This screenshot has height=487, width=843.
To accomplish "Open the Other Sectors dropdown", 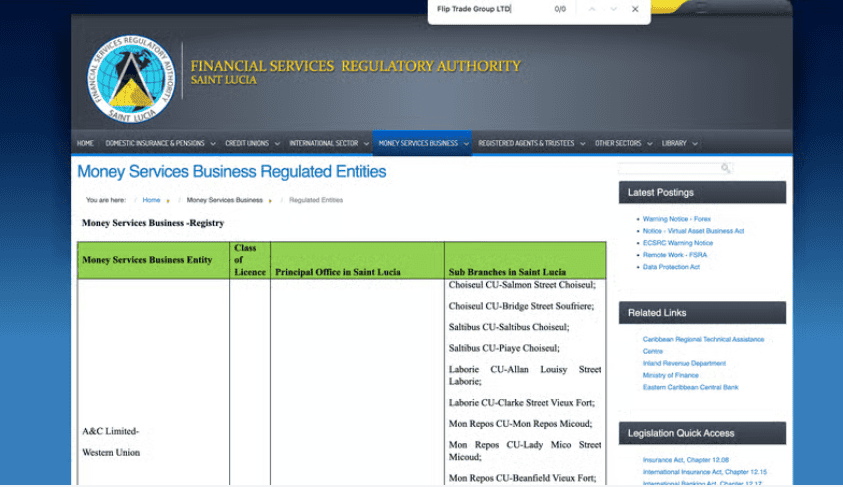I will (x=622, y=143).
